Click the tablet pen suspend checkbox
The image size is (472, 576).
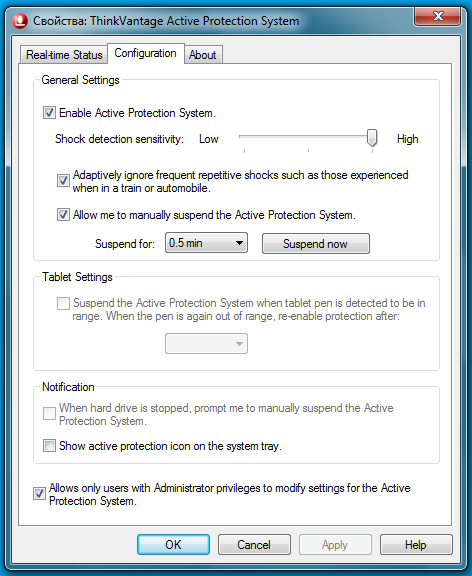(63, 303)
